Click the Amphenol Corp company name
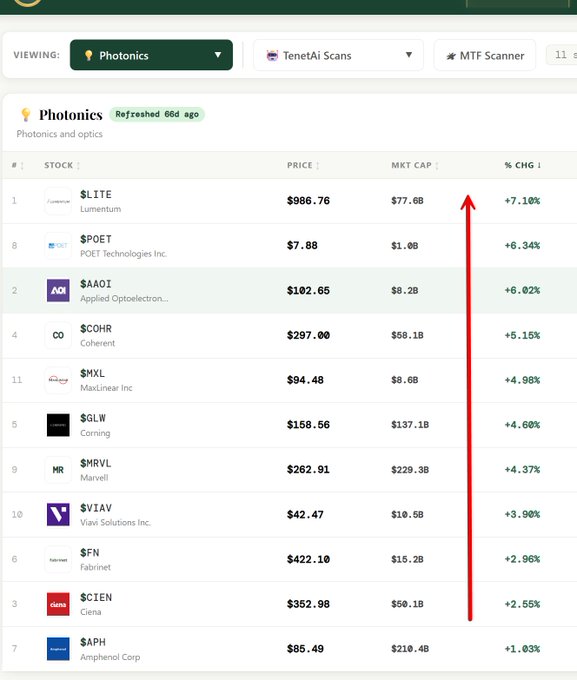Screen dimensions: 577x680 click(110, 657)
